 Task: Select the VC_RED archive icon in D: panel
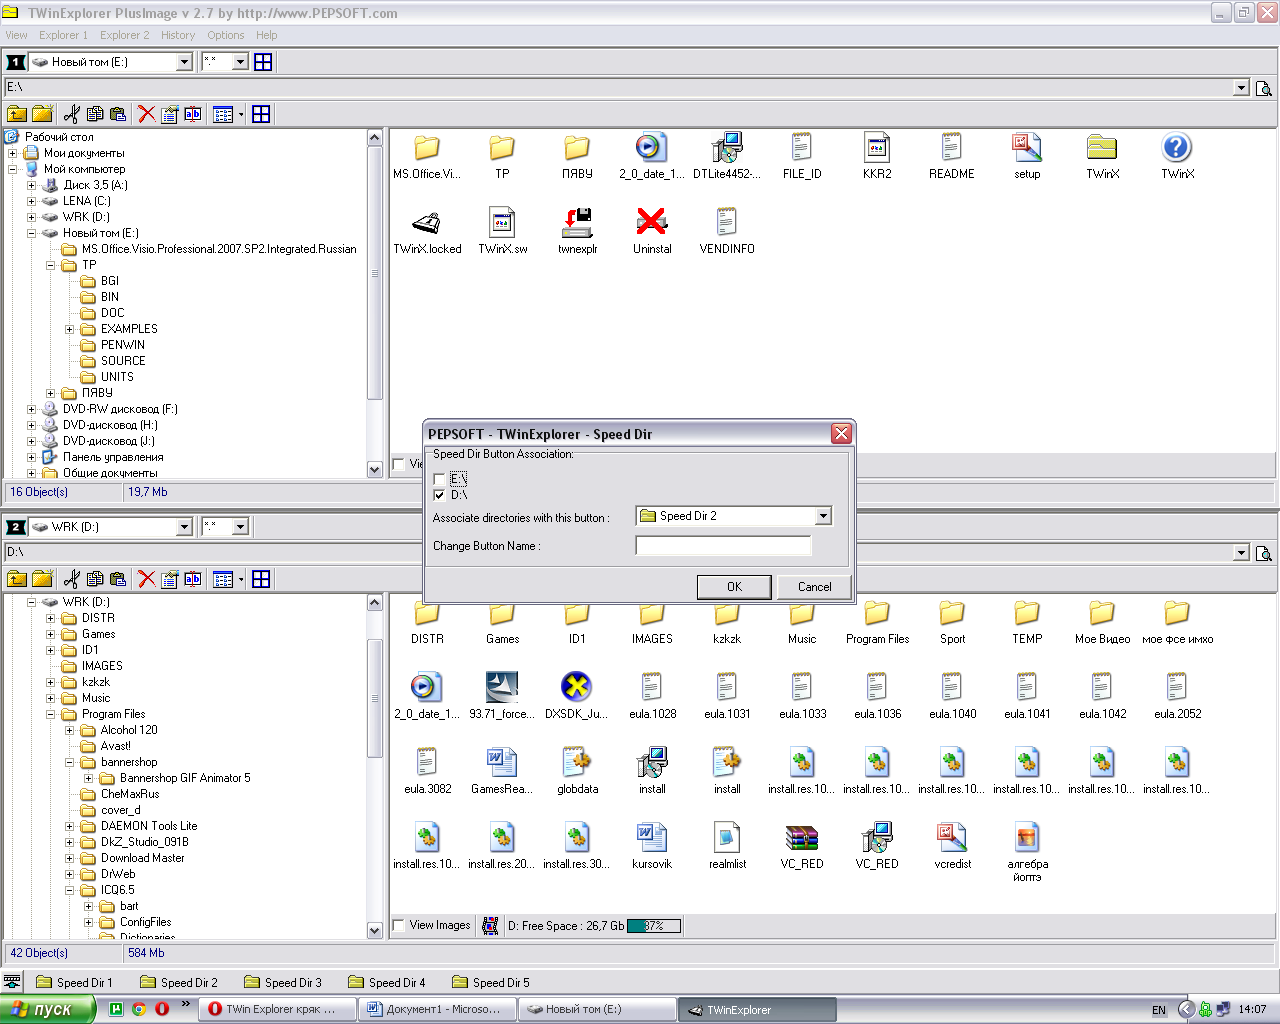[x=802, y=837]
